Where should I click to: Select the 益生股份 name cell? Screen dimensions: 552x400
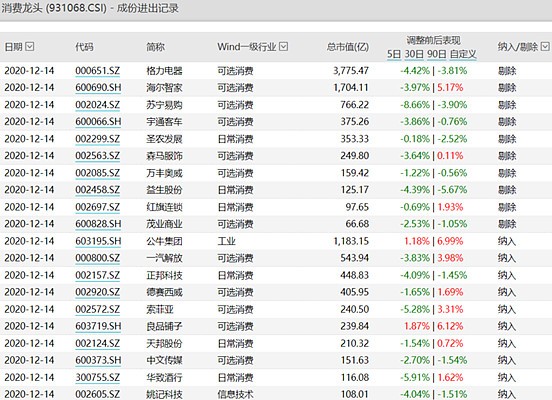point(164,190)
